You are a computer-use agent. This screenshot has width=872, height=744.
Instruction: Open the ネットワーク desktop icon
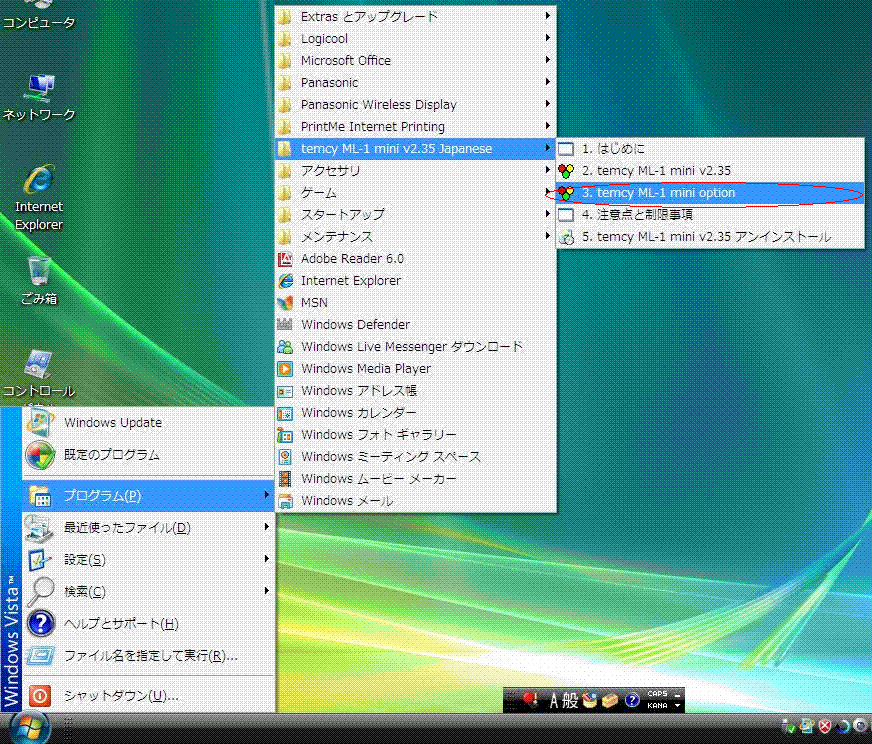(39, 97)
